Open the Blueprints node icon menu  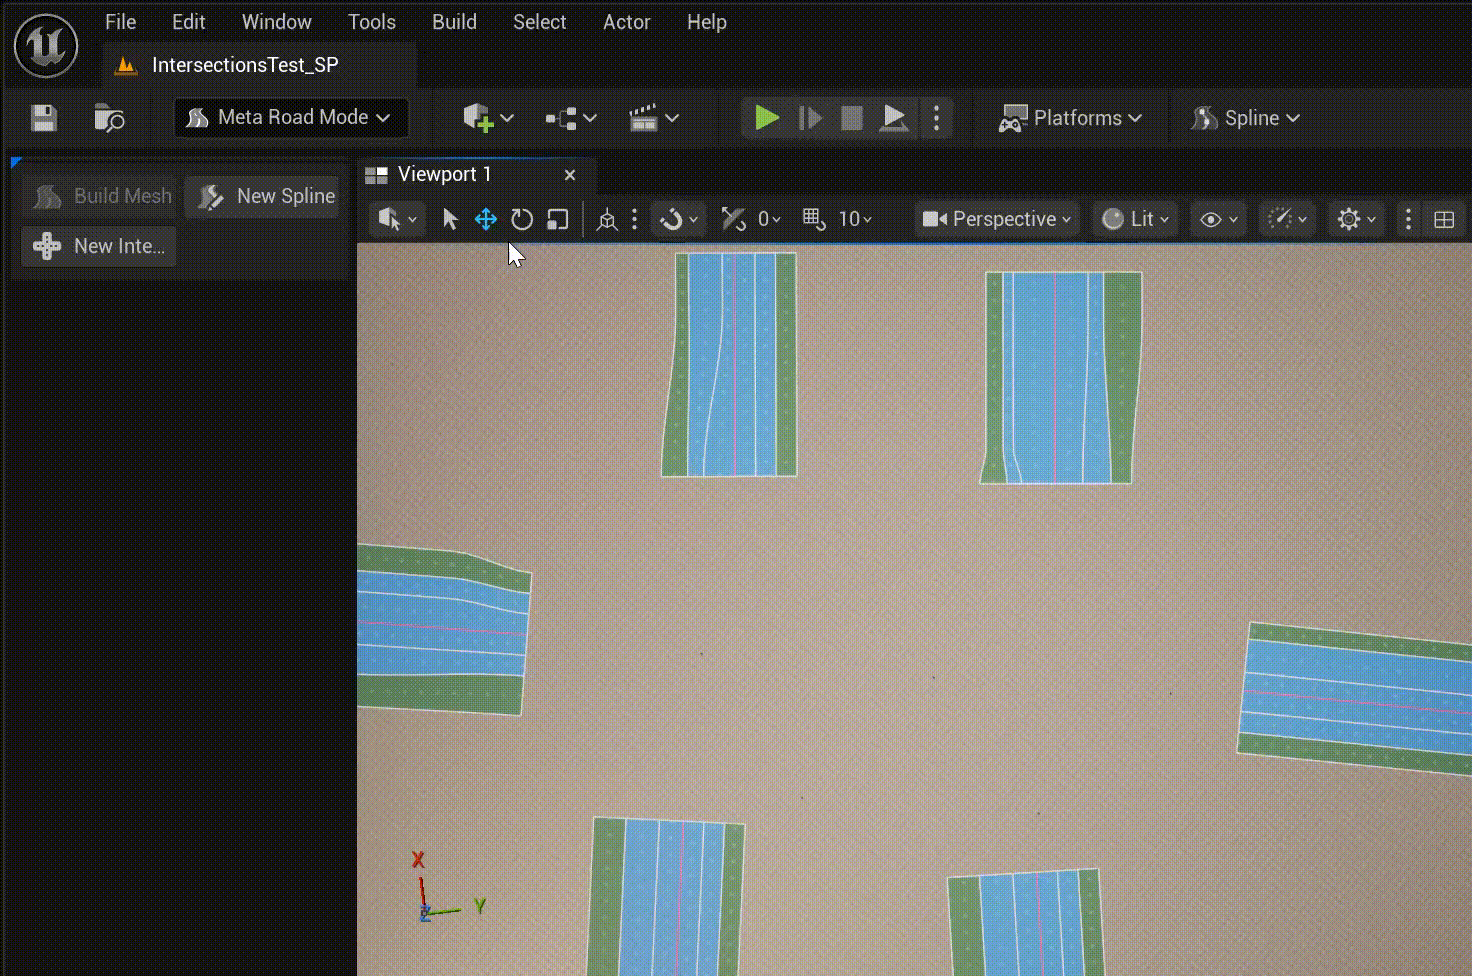[x=570, y=118]
